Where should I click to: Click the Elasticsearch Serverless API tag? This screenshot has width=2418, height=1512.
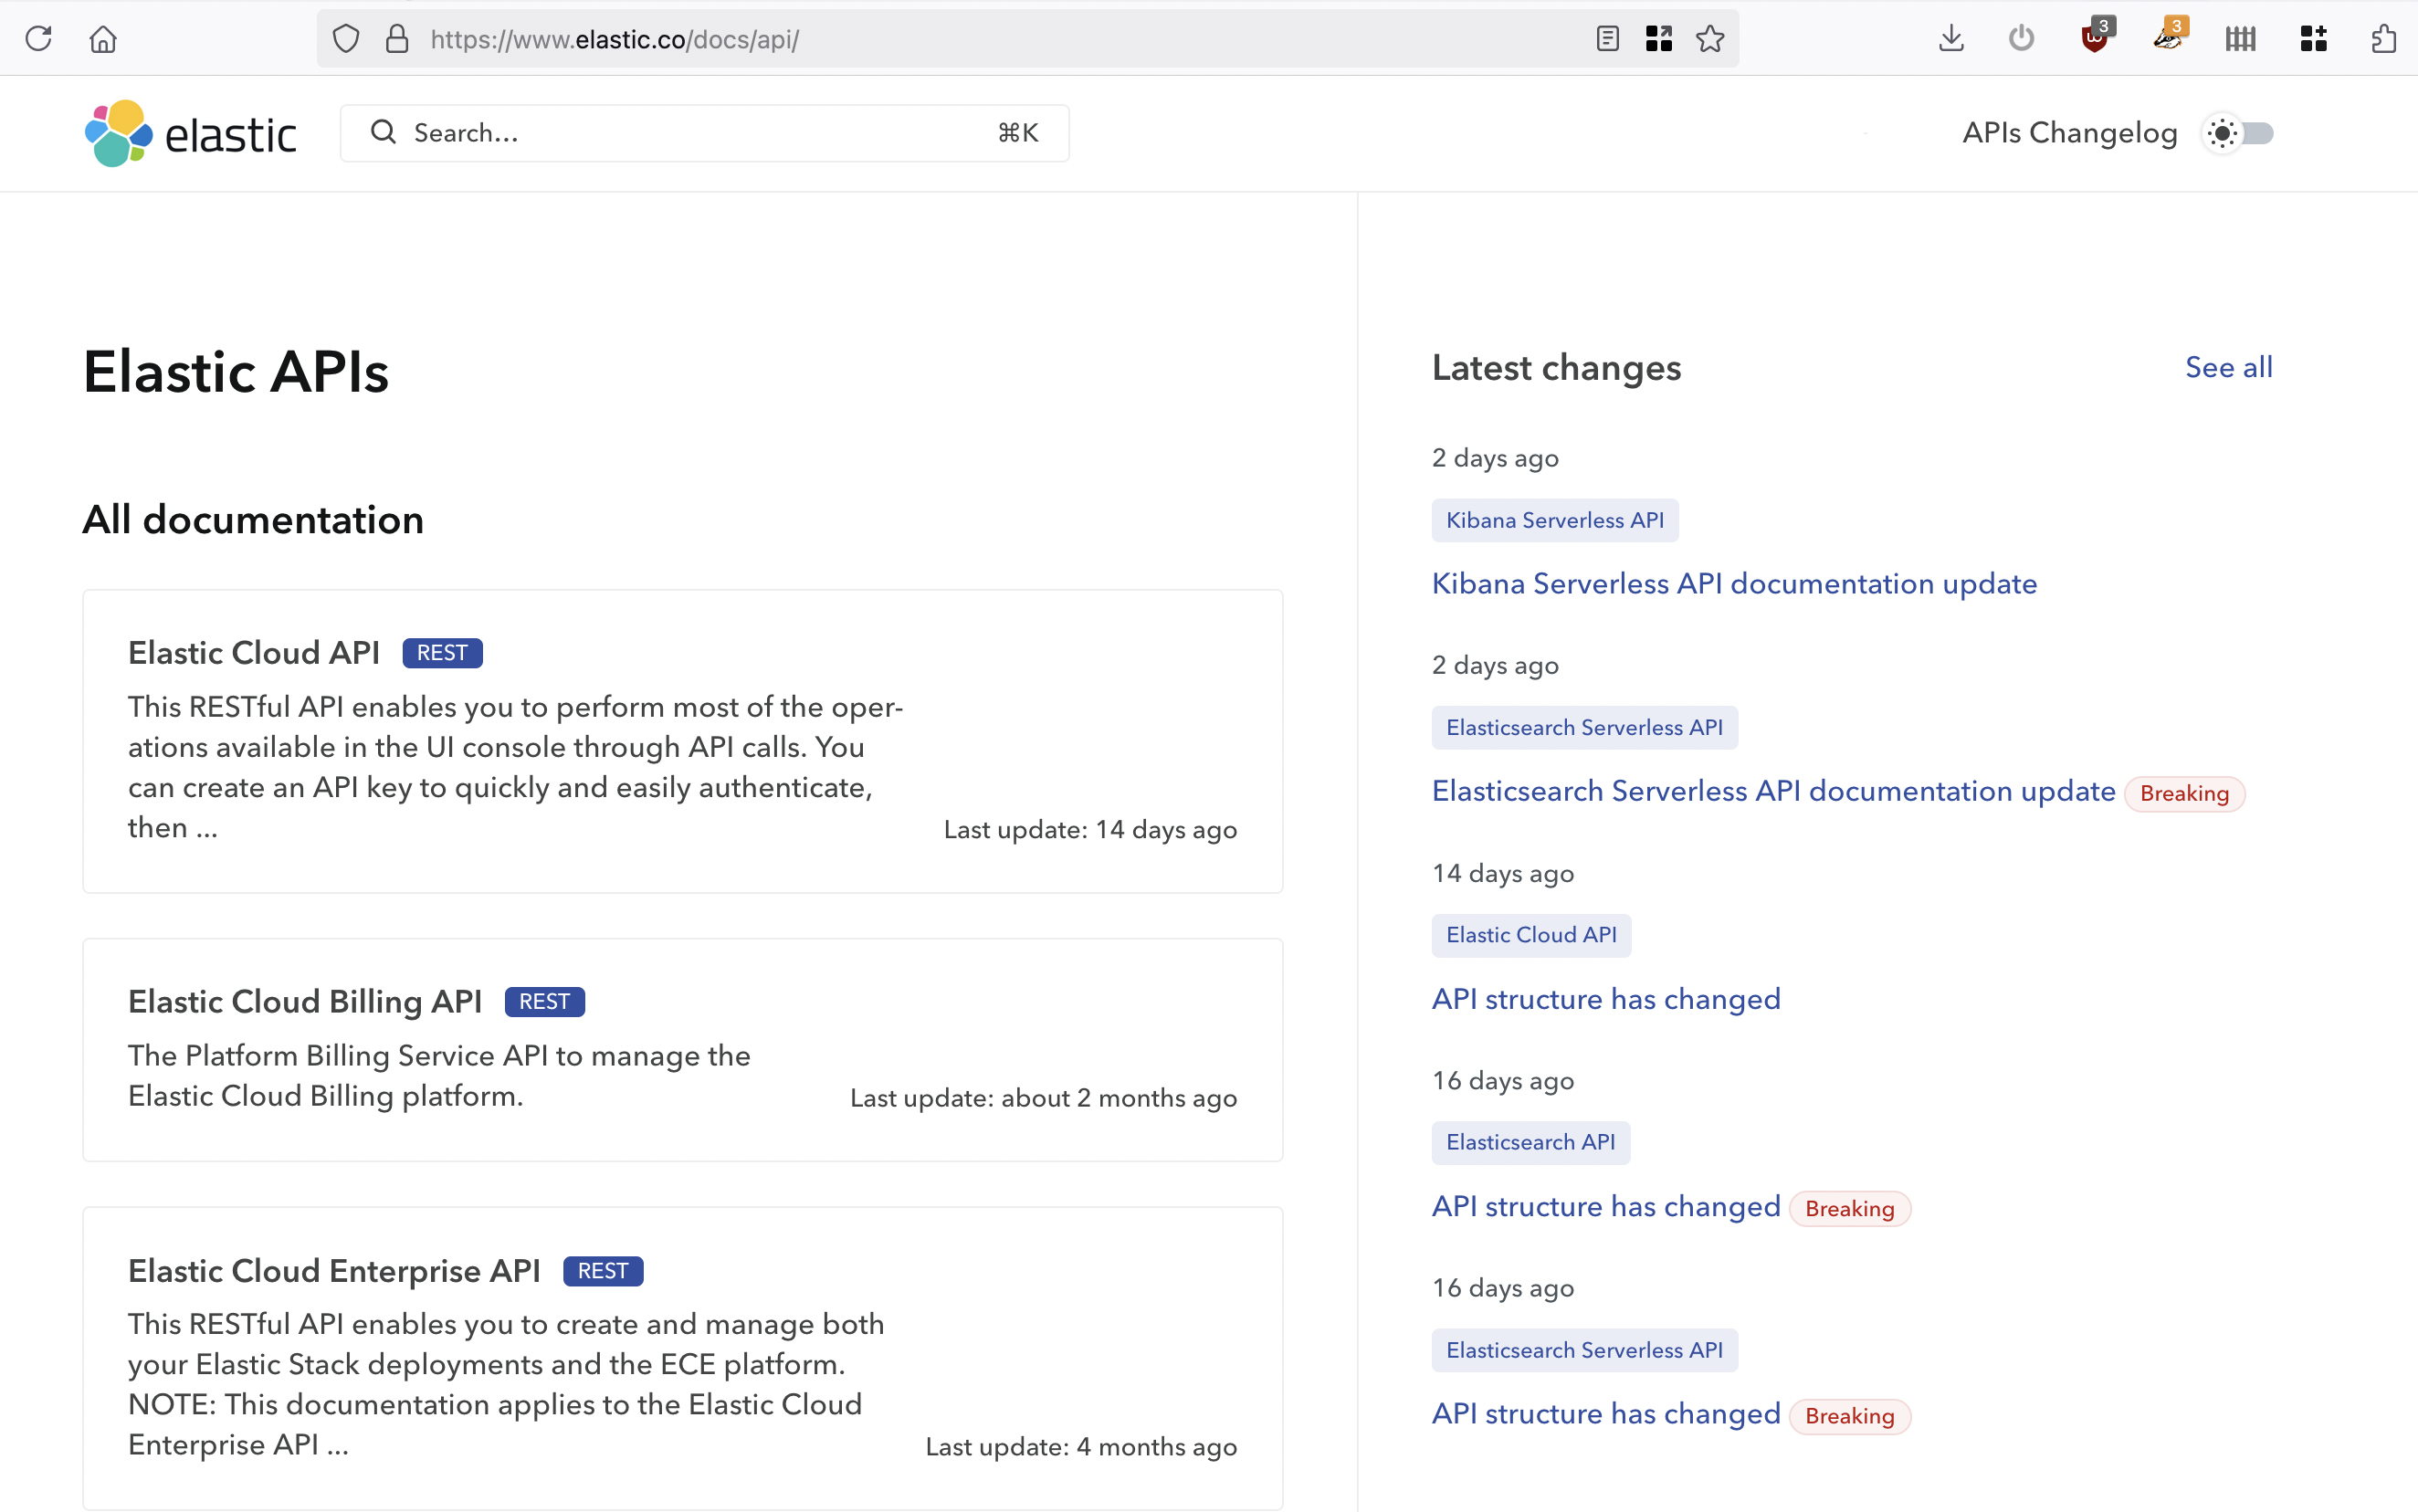point(1584,727)
